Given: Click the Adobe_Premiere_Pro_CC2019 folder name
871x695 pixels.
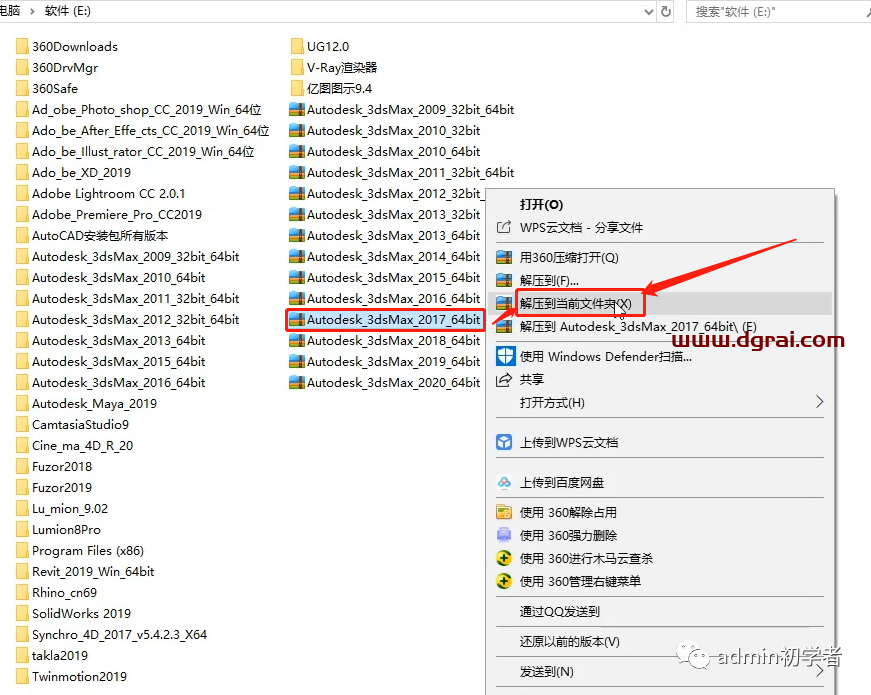Looking at the screenshot, I should [x=117, y=215].
